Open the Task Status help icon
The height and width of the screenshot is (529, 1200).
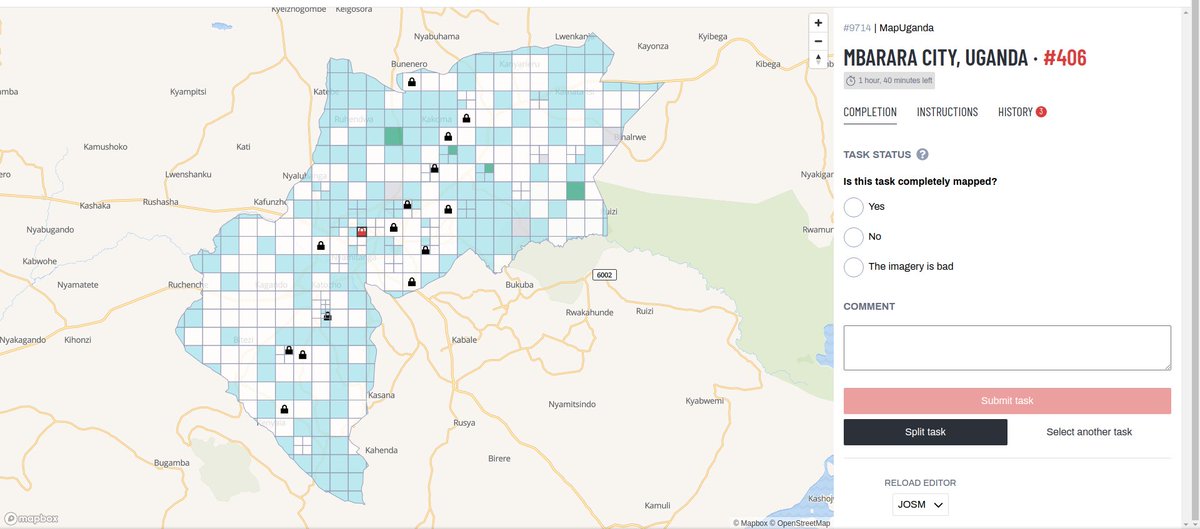(922, 155)
